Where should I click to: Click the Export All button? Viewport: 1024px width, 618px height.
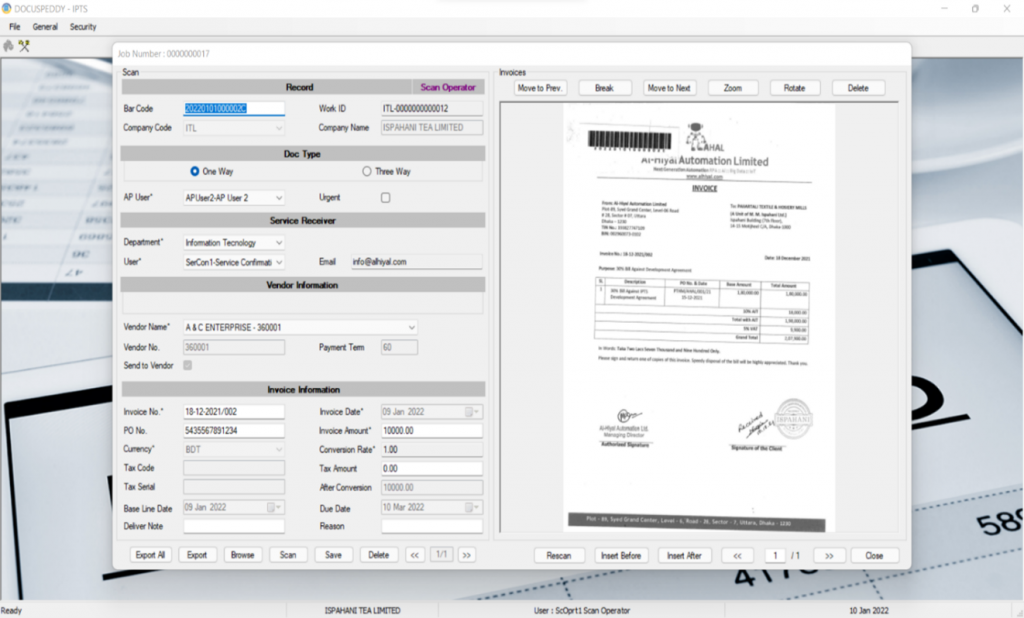(x=151, y=554)
